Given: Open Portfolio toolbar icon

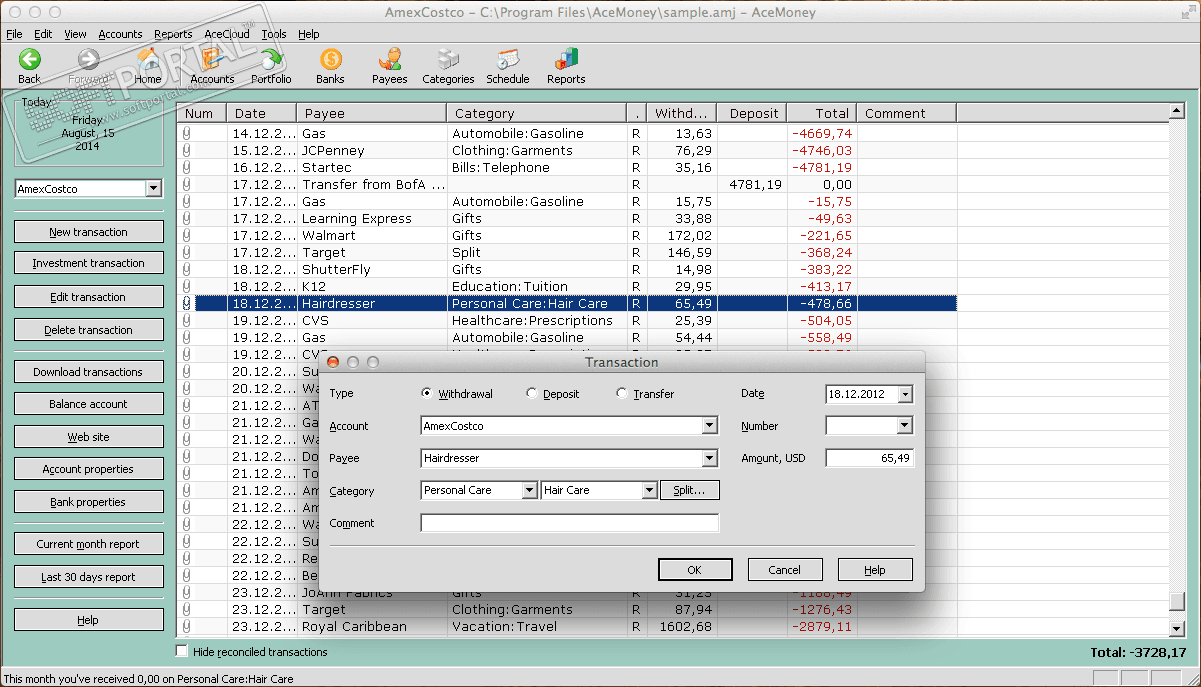Looking at the screenshot, I should (271, 66).
